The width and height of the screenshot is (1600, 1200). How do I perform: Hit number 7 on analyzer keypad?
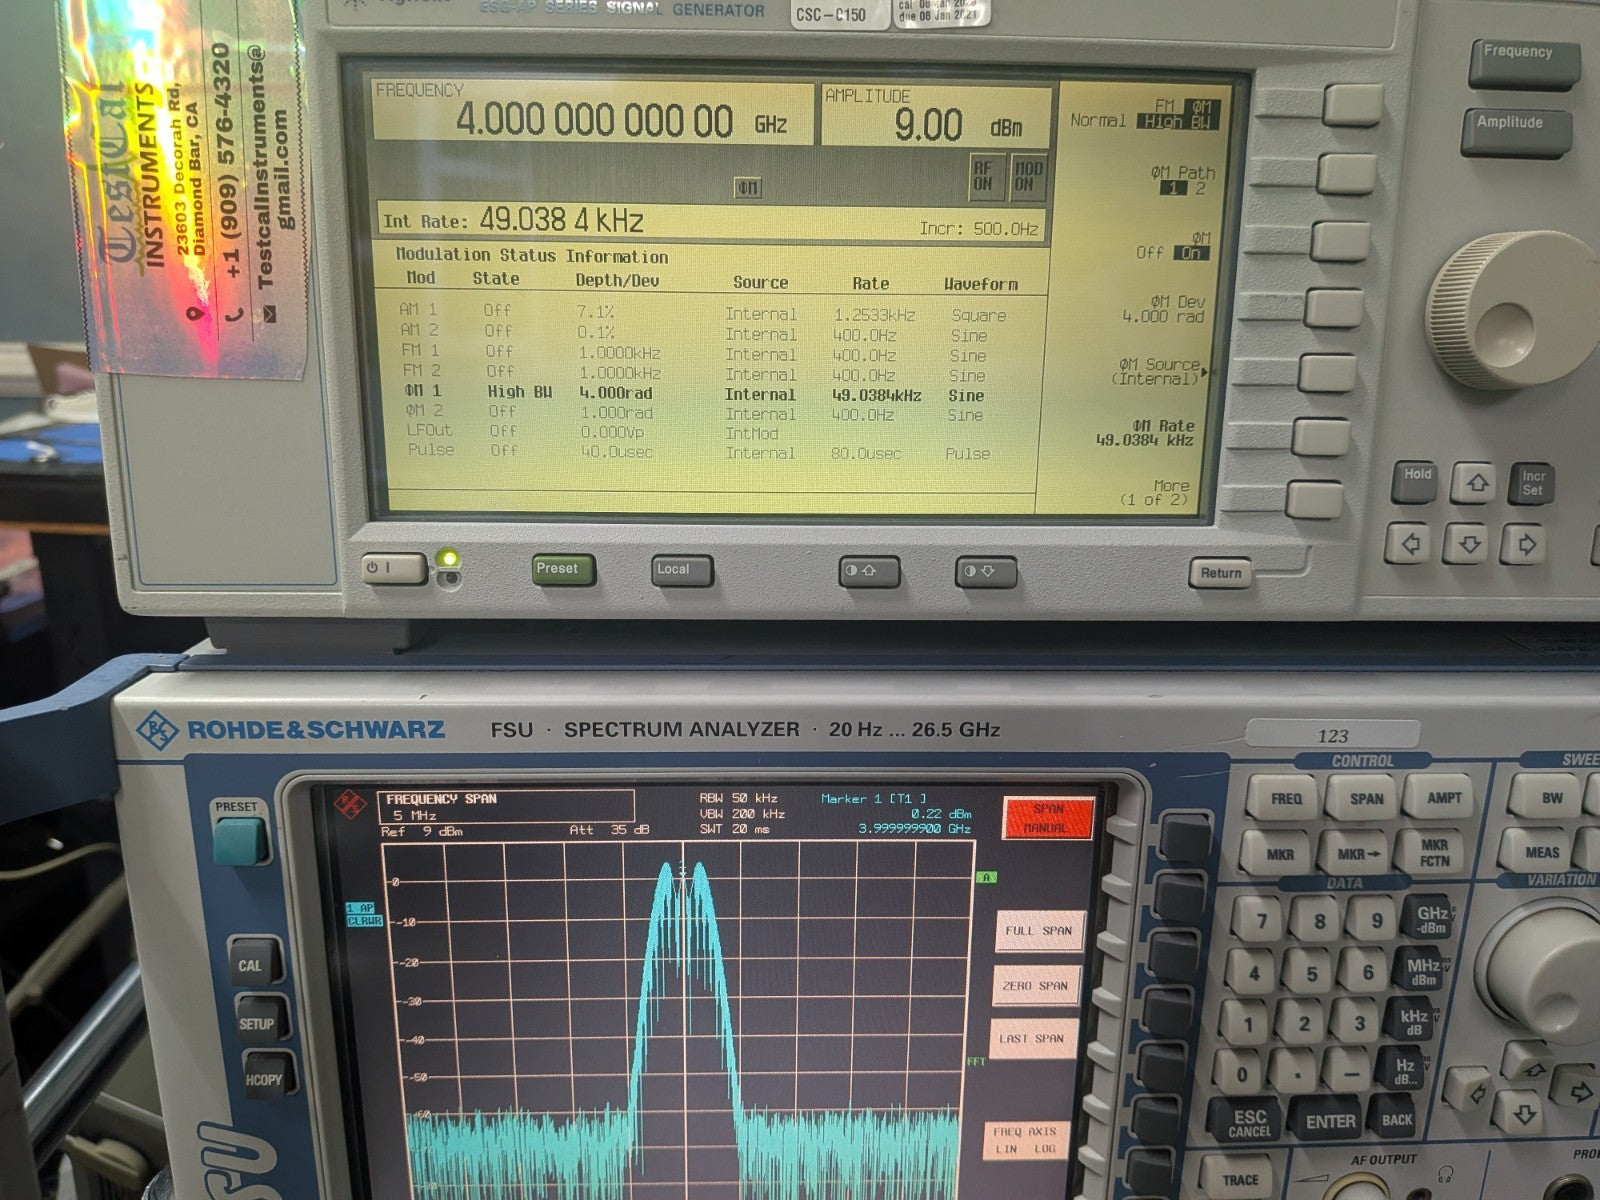tap(1262, 920)
